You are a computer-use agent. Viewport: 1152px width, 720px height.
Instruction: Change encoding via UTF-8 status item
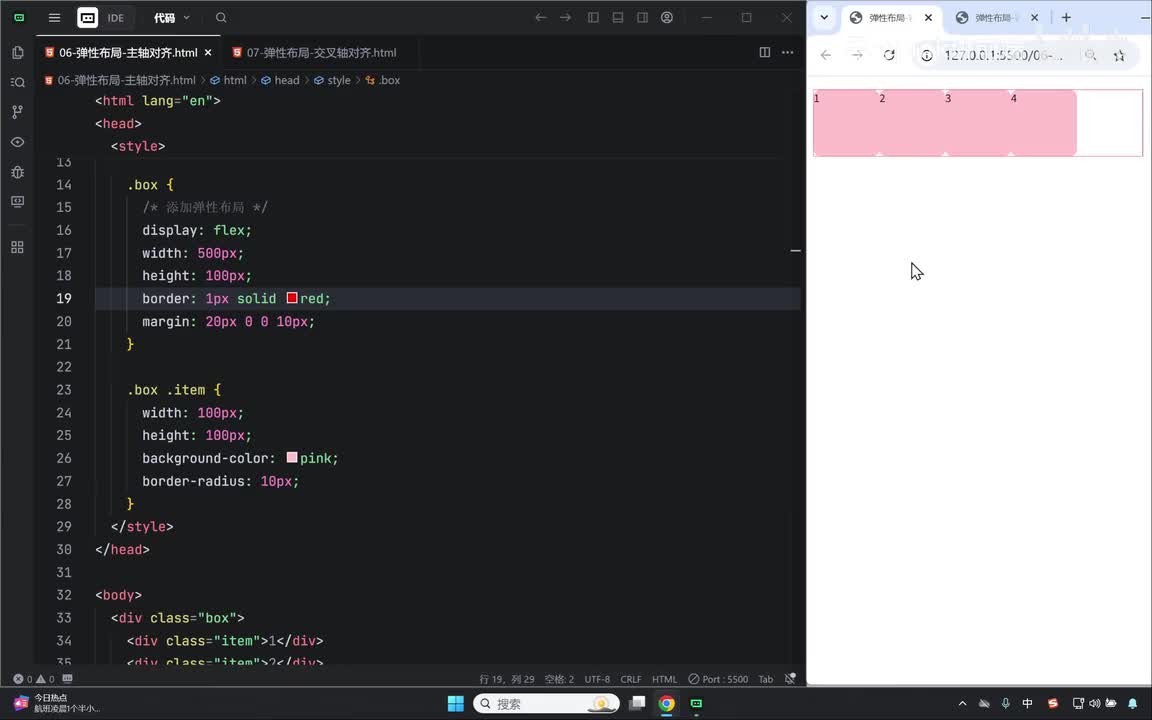click(597, 679)
